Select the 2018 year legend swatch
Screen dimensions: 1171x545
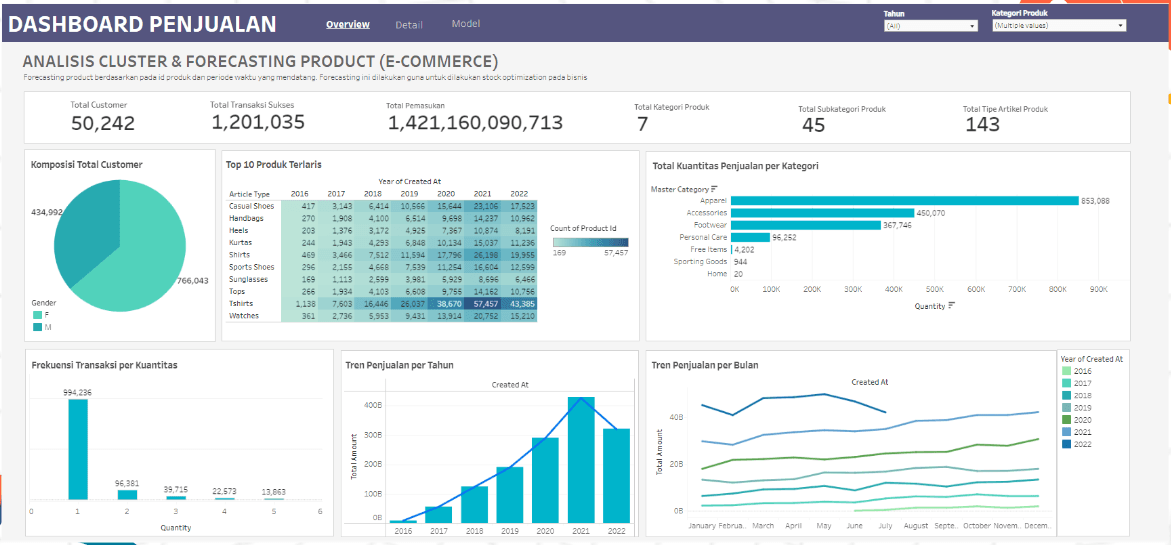coord(1066,396)
